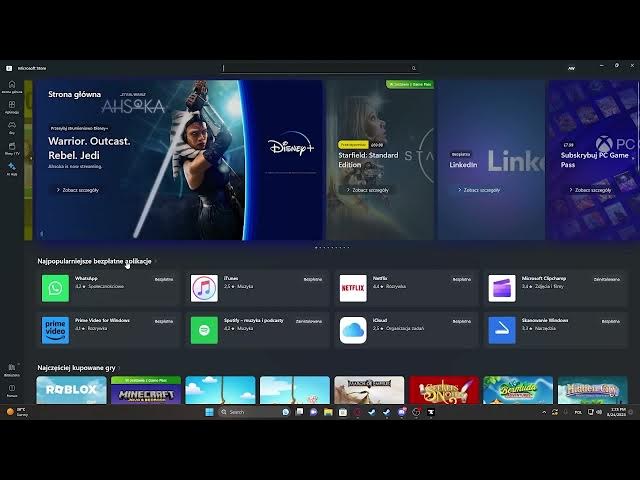Click the Windows Start button on taskbar
The height and width of the screenshot is (480, 640).
pyautogui.click(x=210, y=412)
